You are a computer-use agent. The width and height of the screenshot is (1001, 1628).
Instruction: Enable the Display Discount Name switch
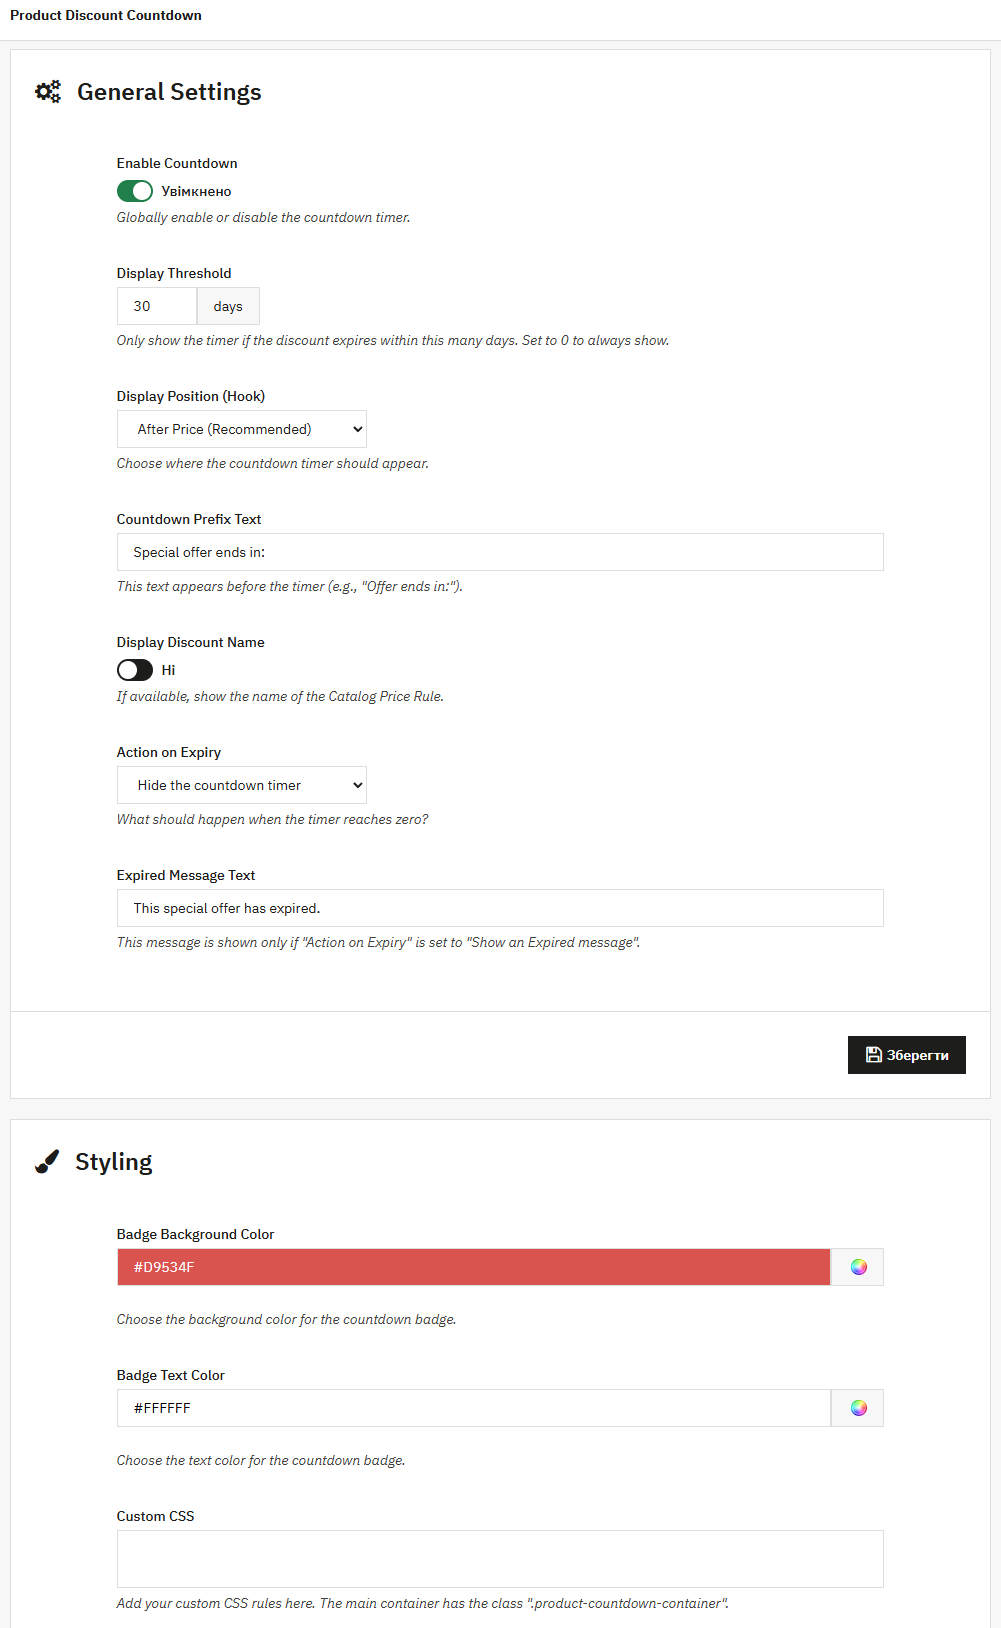click(134, 669)
